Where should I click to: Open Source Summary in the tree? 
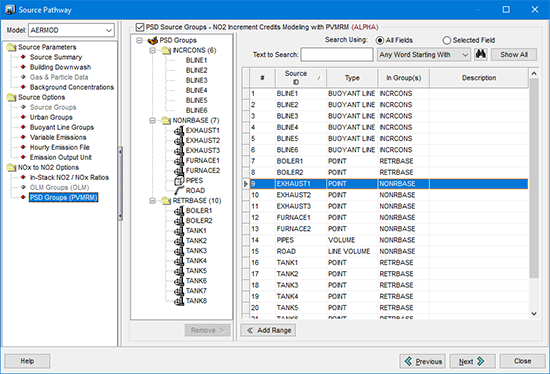point(56,57)
